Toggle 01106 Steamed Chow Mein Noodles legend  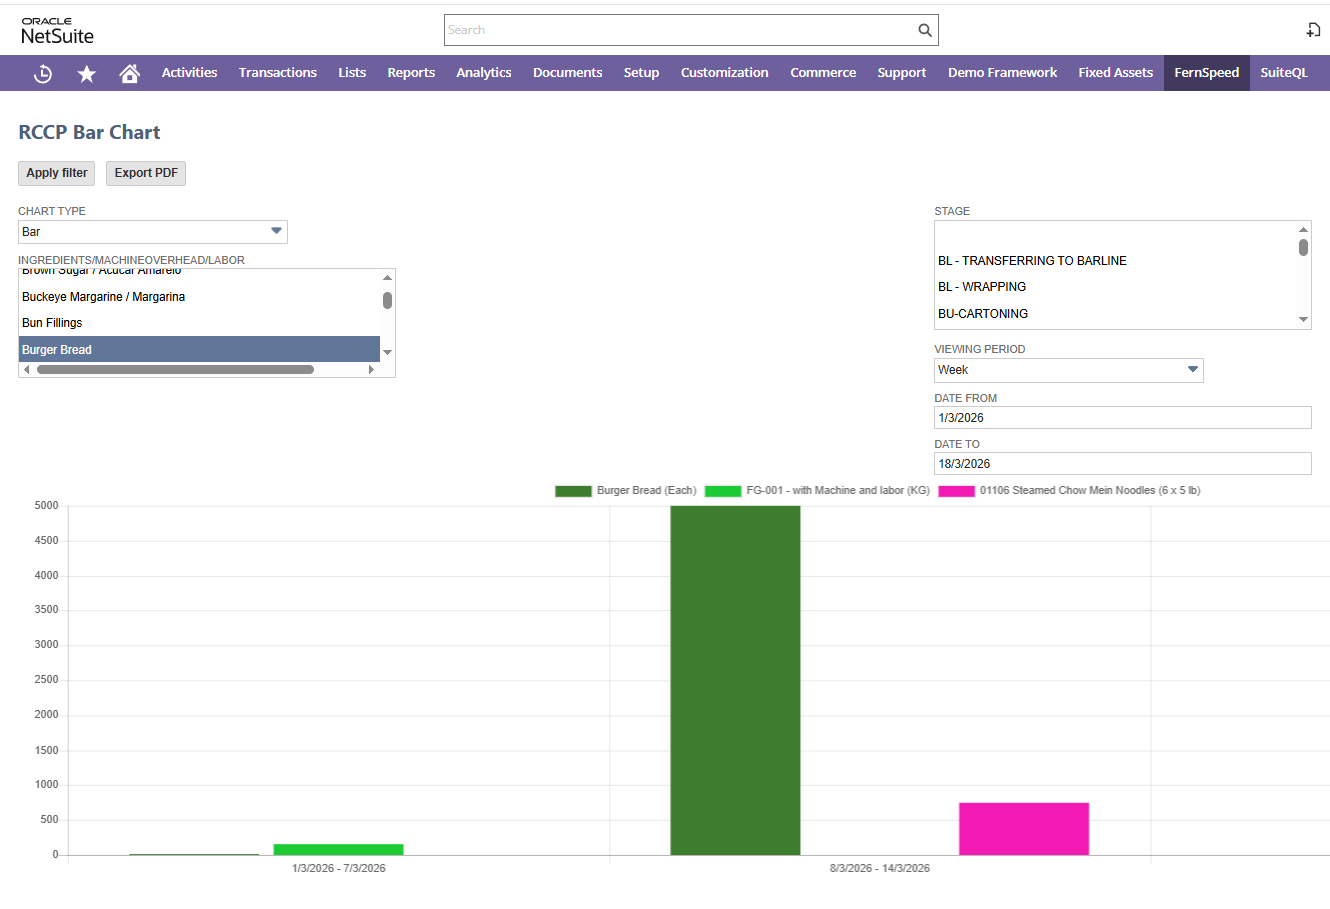point(1069,491)
